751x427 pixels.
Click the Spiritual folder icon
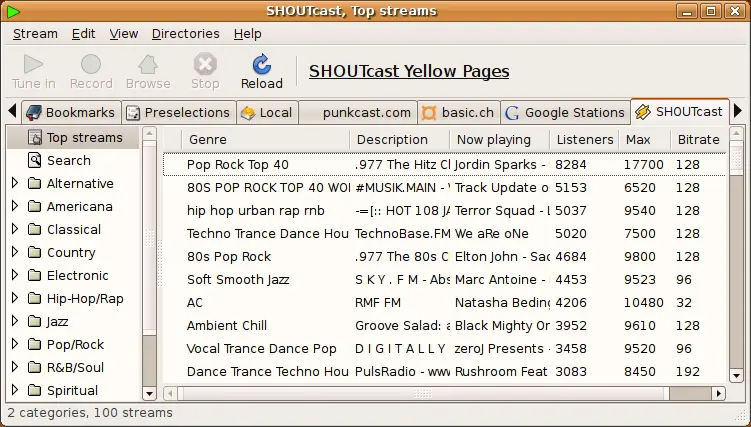click(x=34, y=390)
